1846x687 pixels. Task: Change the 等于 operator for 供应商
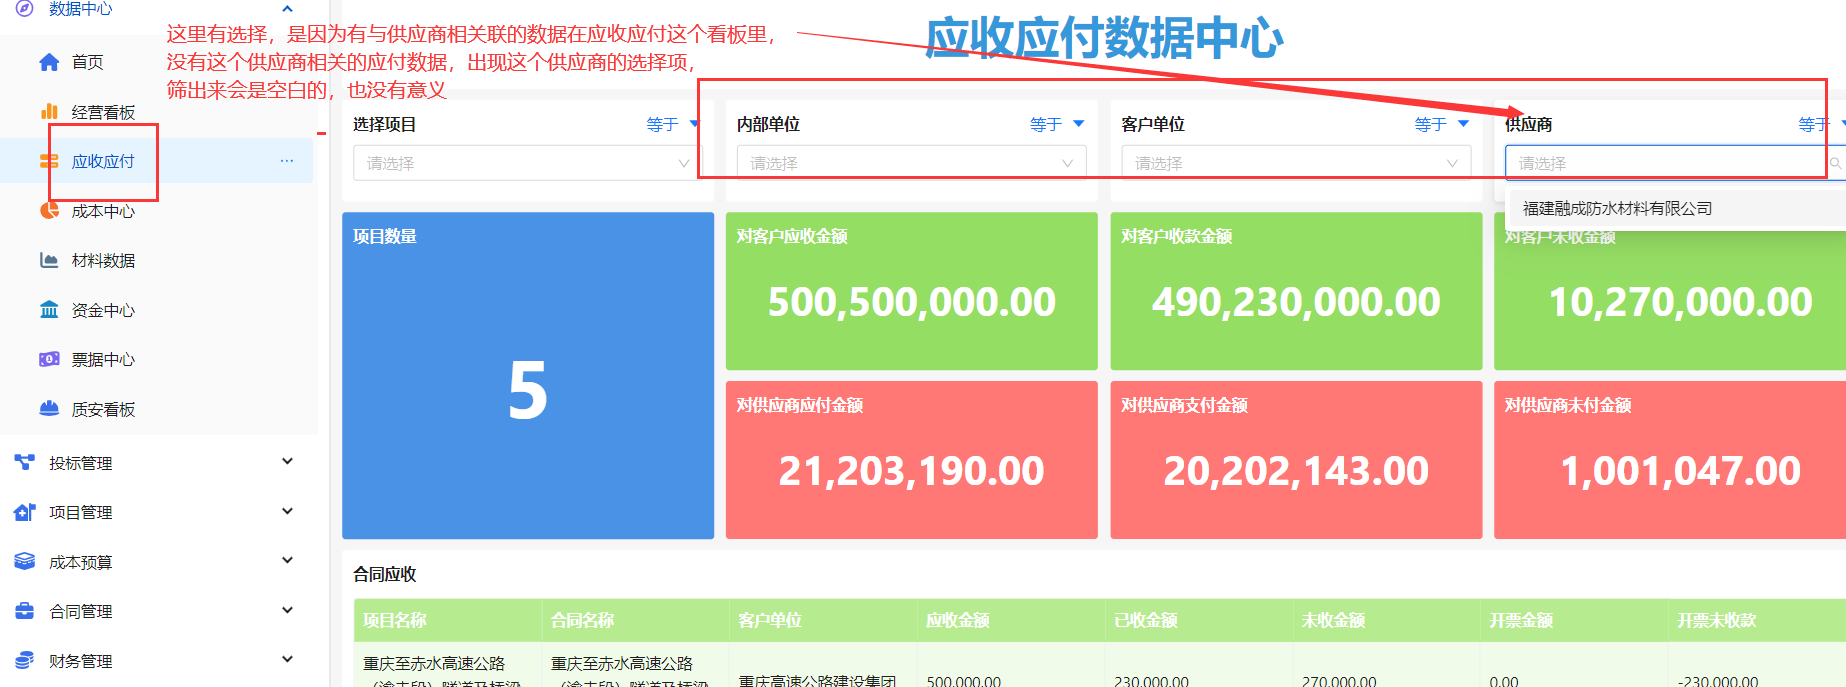coord(1821,124)
